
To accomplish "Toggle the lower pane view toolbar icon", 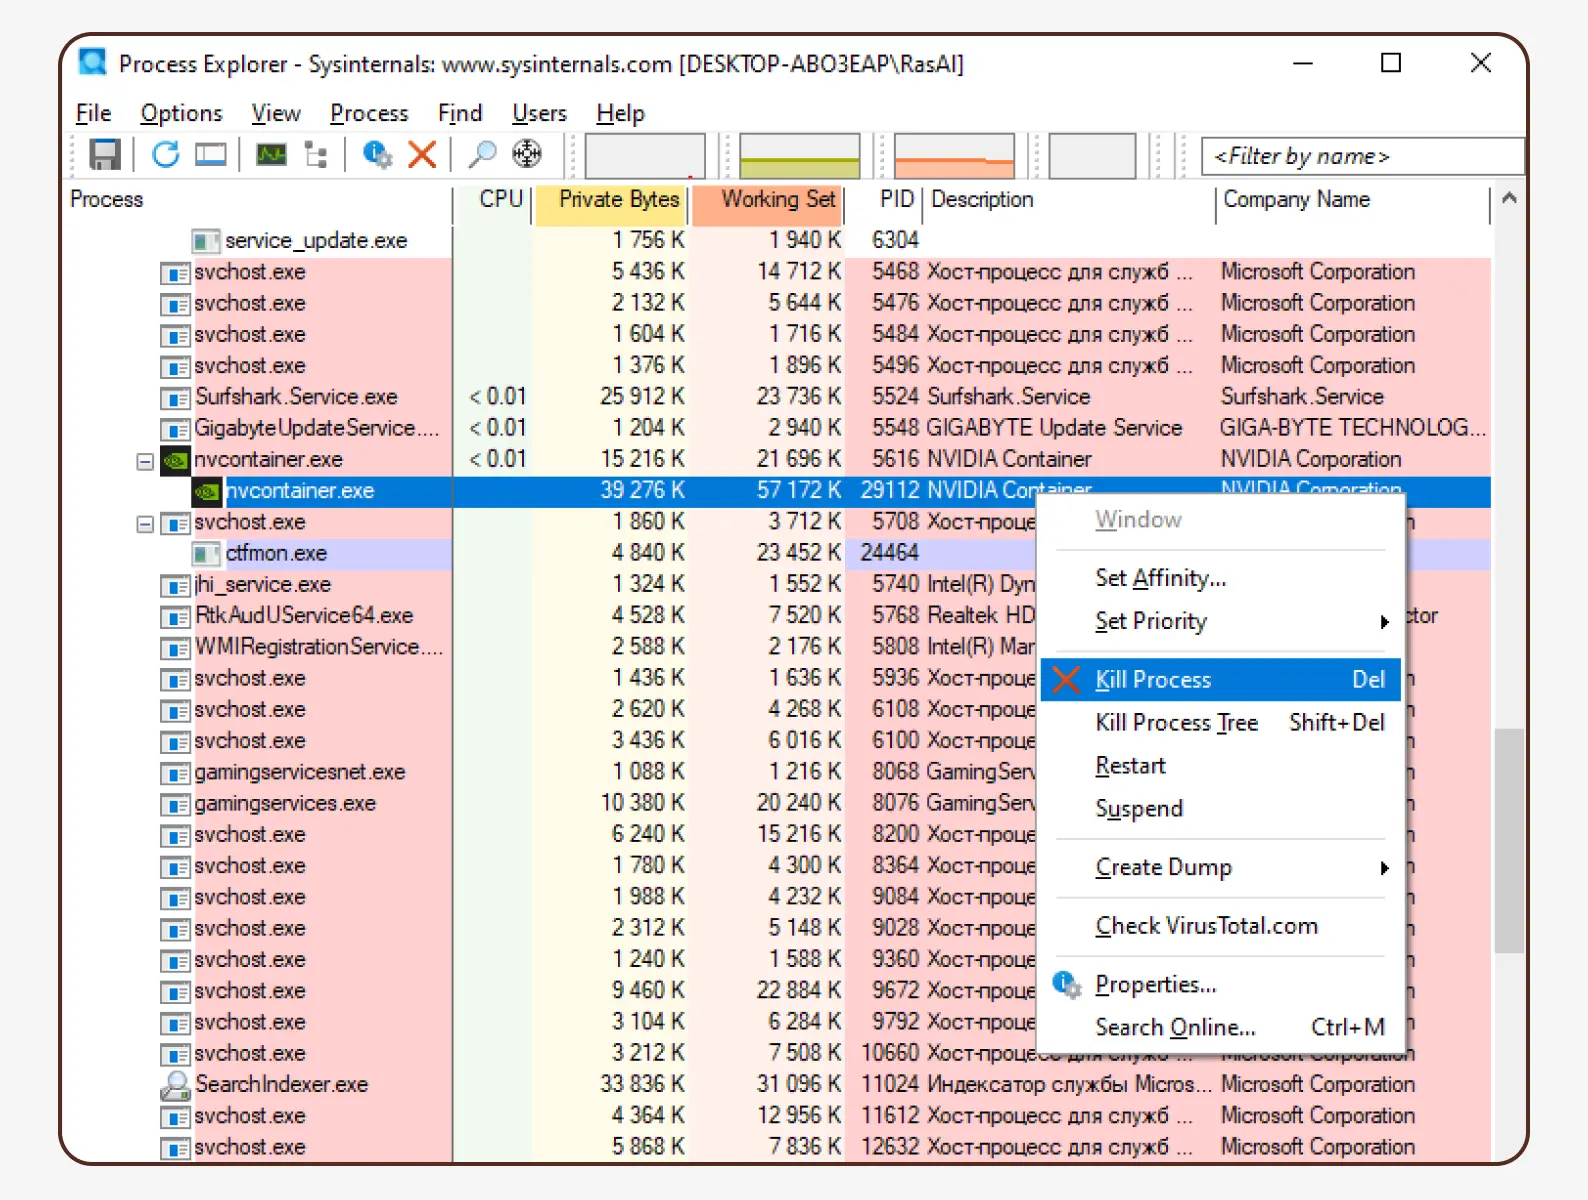I will (x=211, y=155).
